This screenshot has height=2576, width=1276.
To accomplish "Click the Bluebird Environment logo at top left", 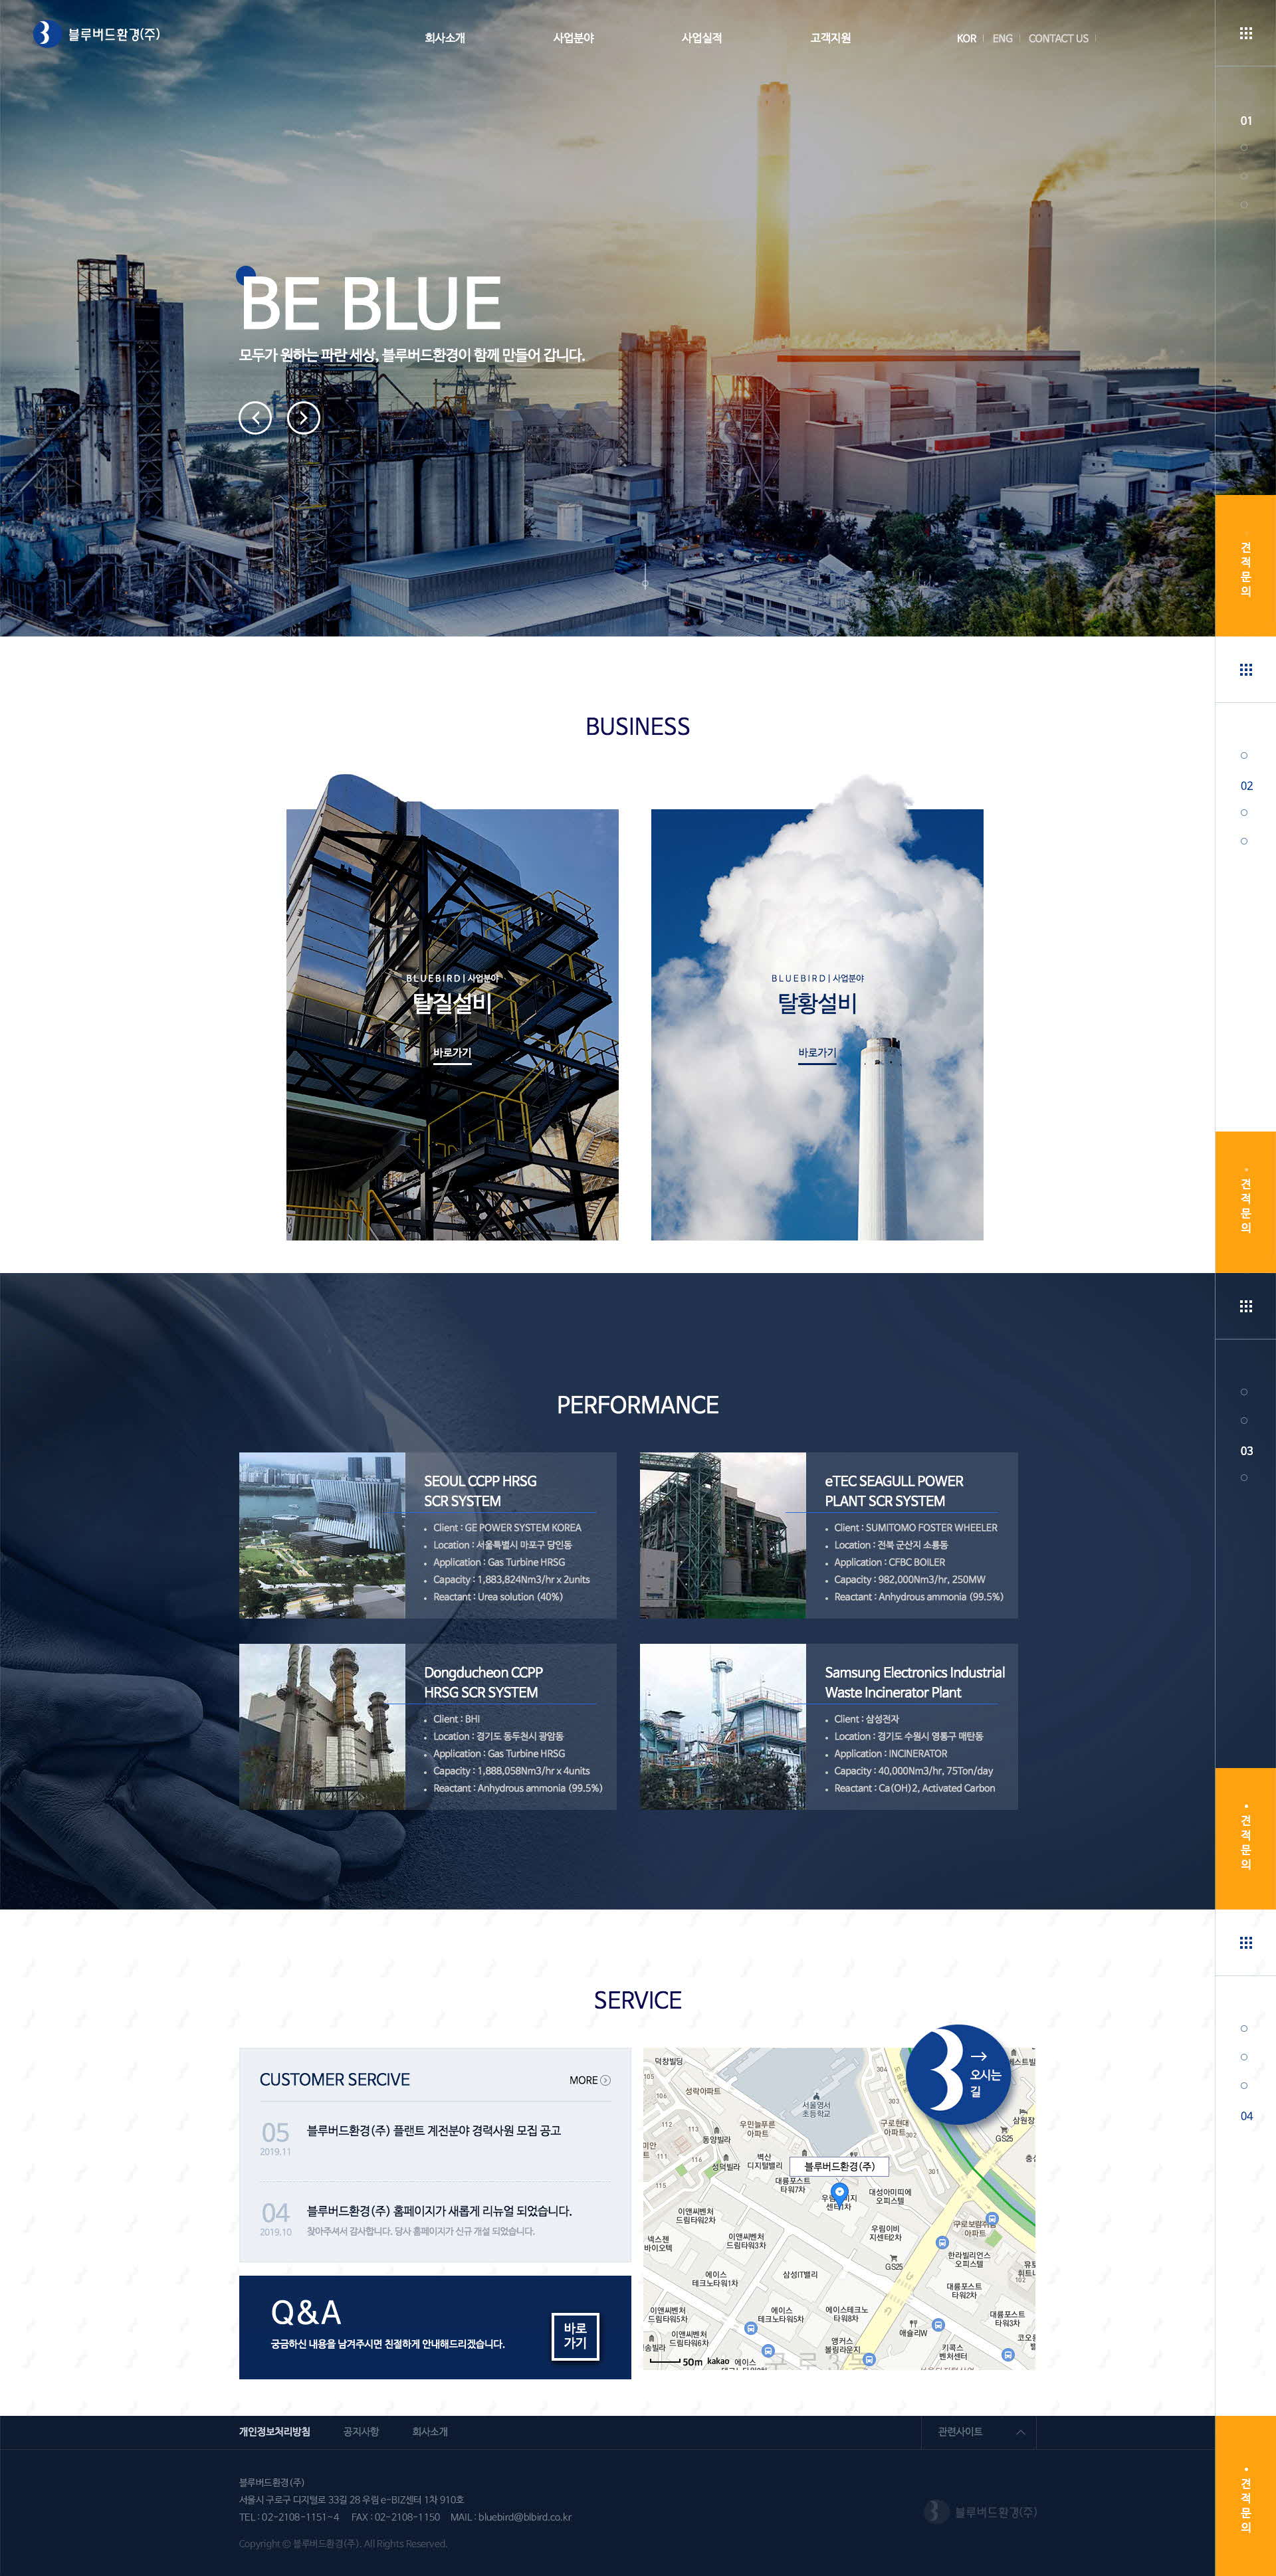I will 97,34.
